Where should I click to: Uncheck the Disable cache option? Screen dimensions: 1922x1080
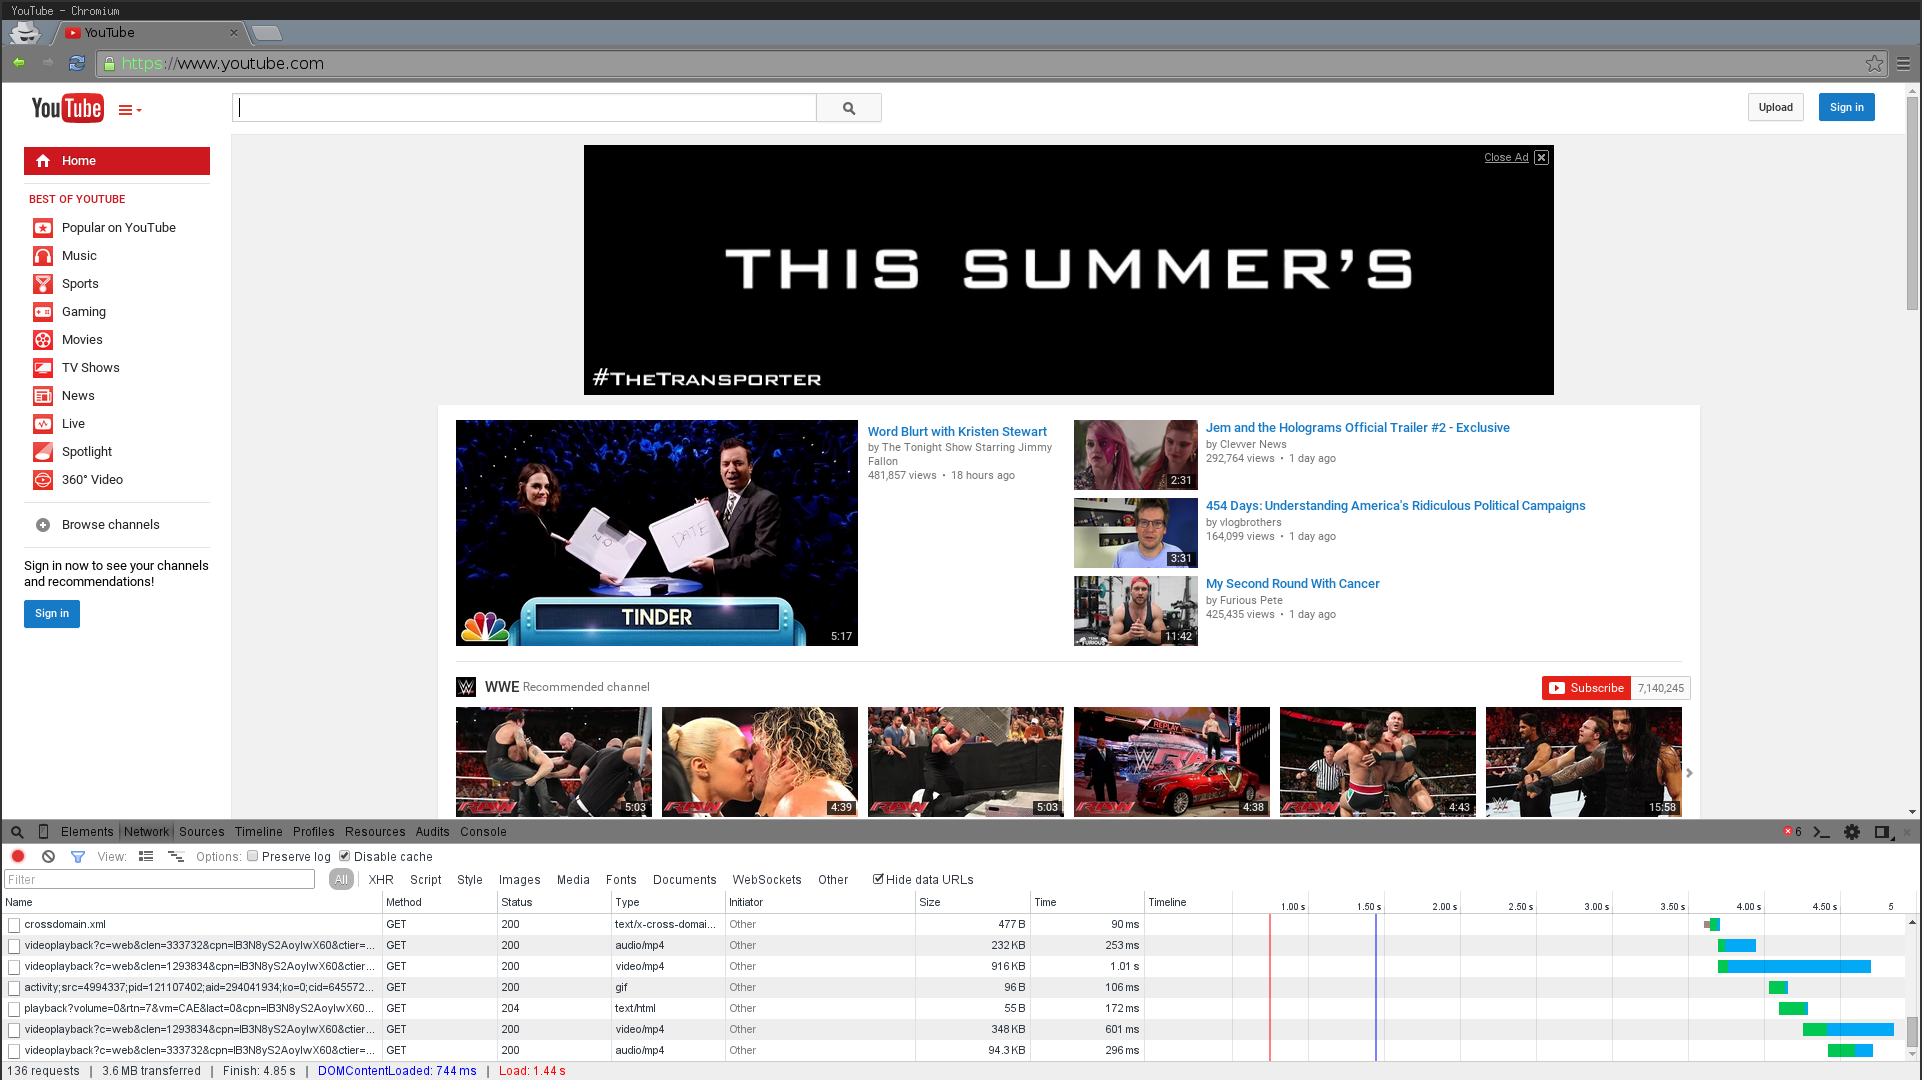[x=344, y=856]
